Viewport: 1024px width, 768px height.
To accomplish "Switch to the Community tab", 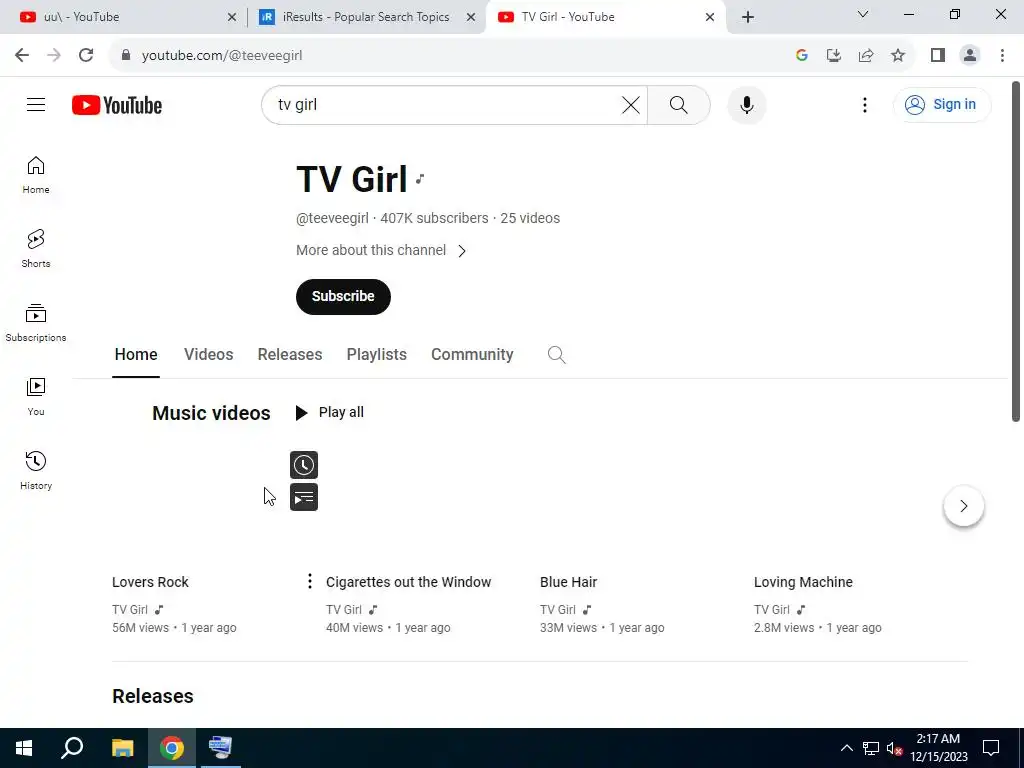I will [x=472, y=355].
